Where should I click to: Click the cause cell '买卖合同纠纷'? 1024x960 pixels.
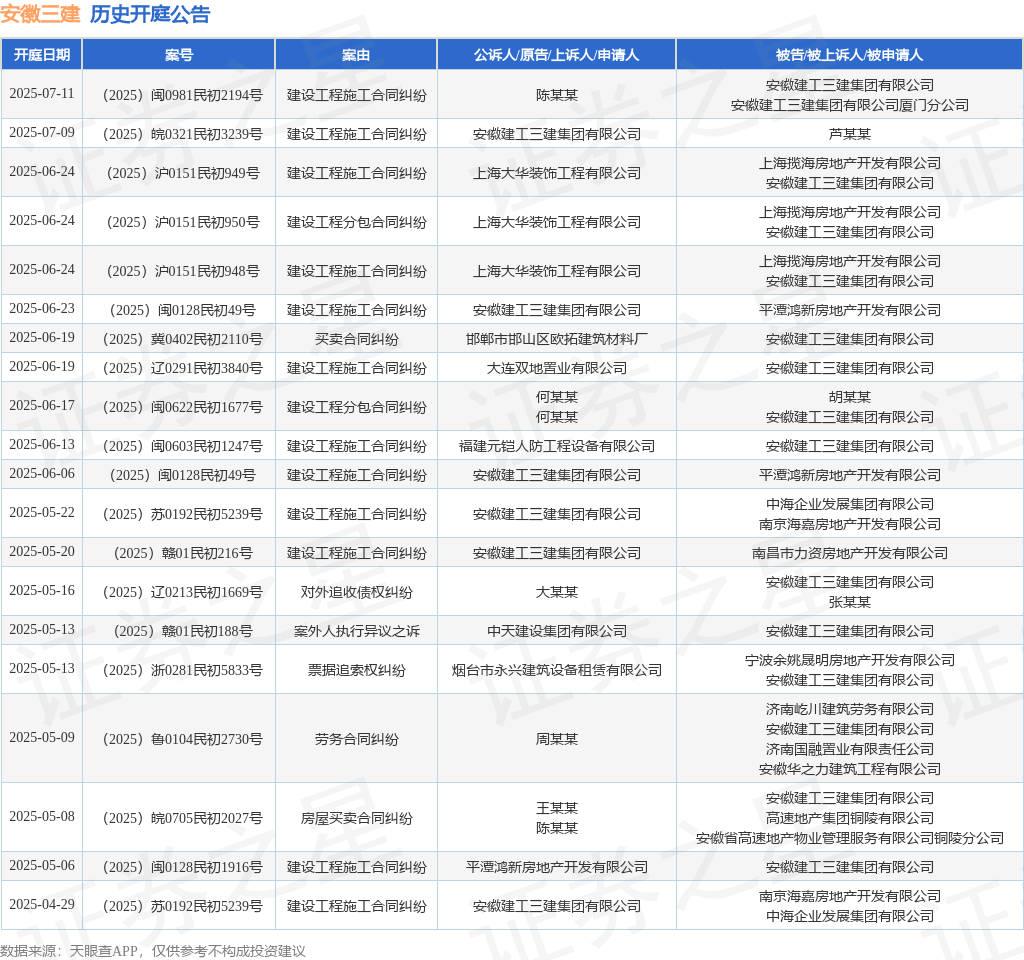click(356, 340)
